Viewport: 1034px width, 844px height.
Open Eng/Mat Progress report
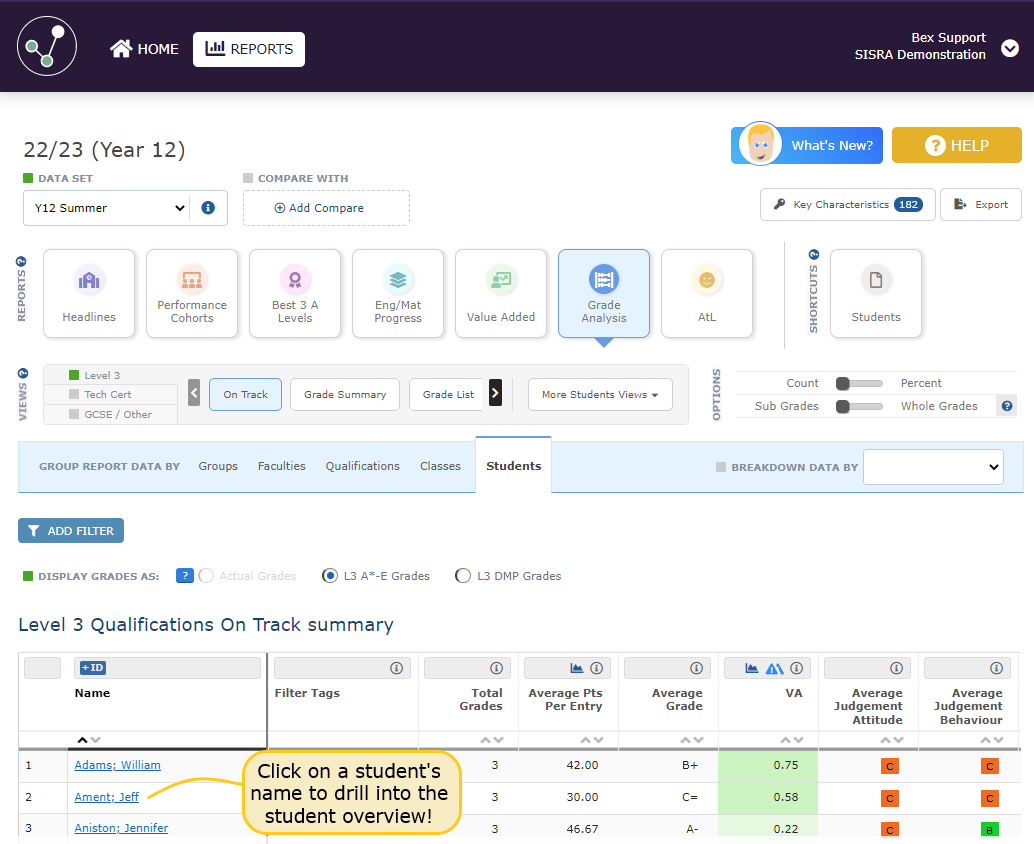click(398, 294)
